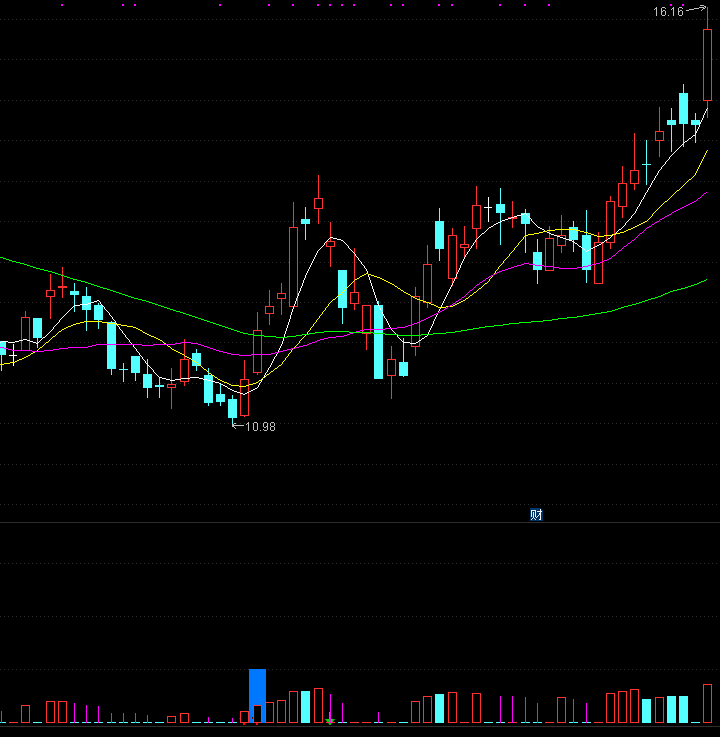
Task: Select the largest cyan candlestick in mid-chart
Action: pyautogui.click(x=378, y=342)
